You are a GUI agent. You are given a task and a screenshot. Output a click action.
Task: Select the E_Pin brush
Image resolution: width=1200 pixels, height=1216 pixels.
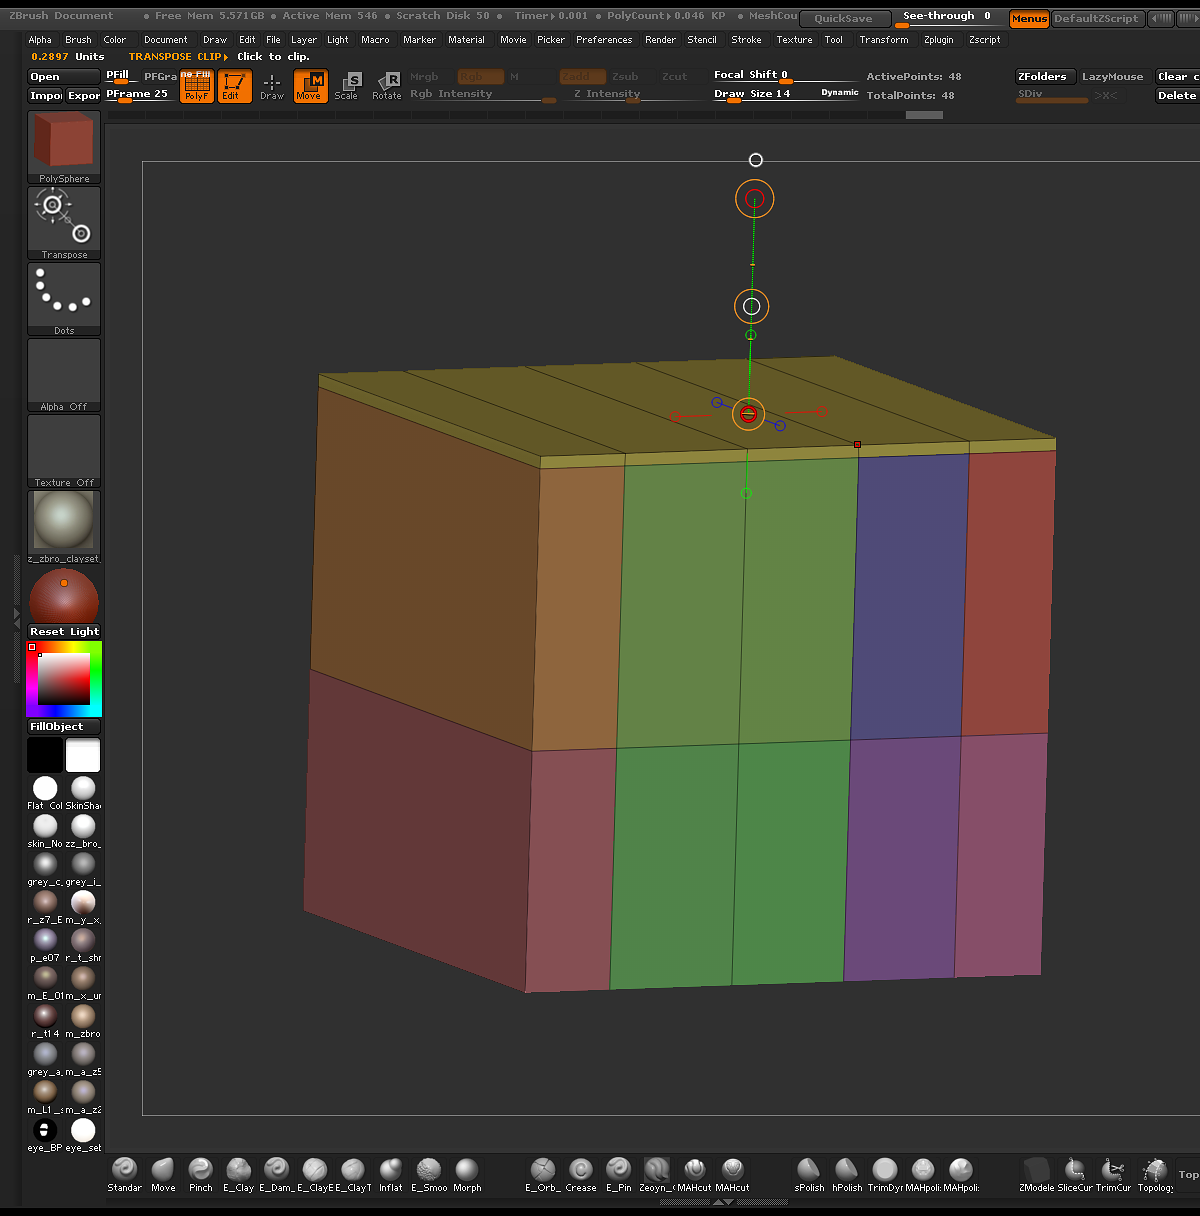tap(619, 1175)
